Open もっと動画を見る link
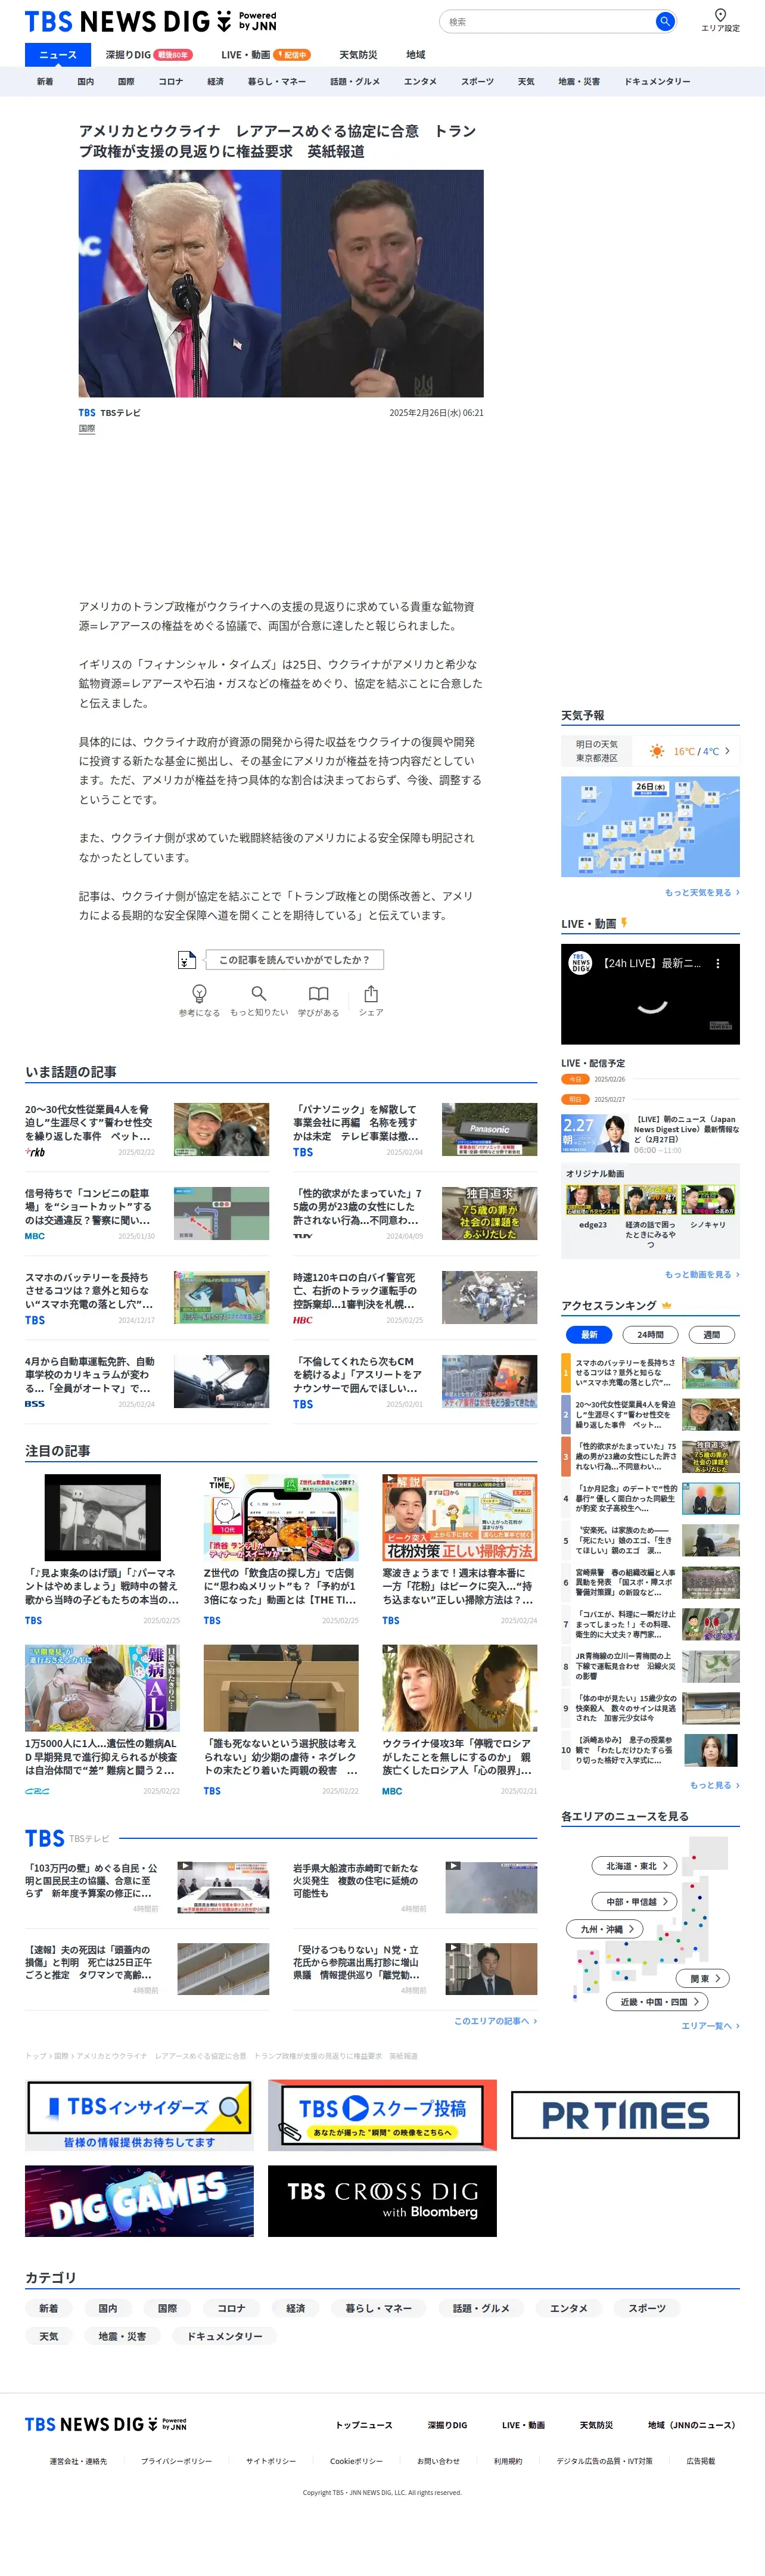The height and width of the screenshot is (2576, 765). coord(702,1274)
